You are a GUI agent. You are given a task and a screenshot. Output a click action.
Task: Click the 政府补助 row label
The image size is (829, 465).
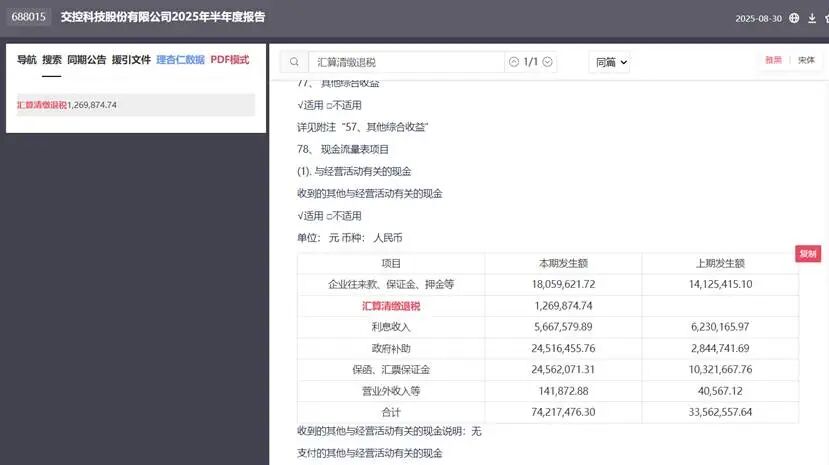click(x=391, y=349)
